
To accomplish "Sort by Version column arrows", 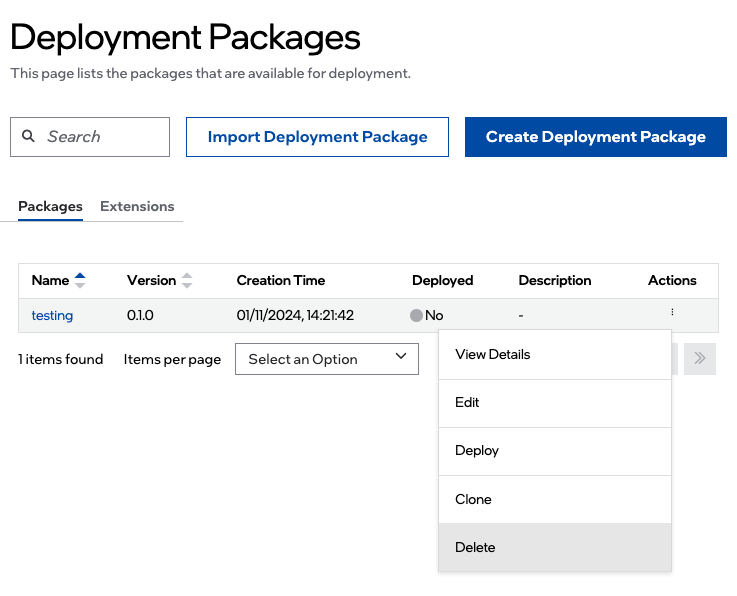I will pyautogui.click(x=187, y=281).
